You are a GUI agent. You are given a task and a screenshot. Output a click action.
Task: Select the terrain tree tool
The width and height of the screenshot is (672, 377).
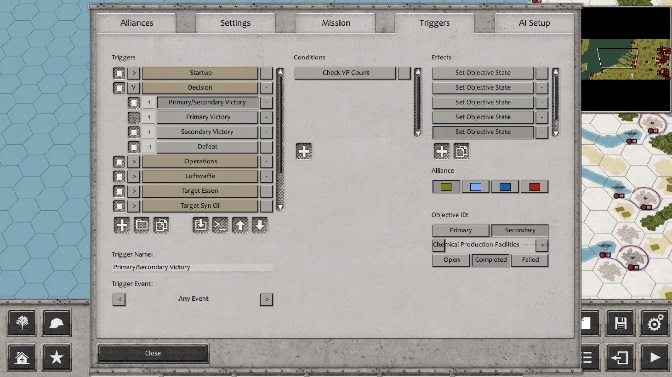[x=22, y=323]
